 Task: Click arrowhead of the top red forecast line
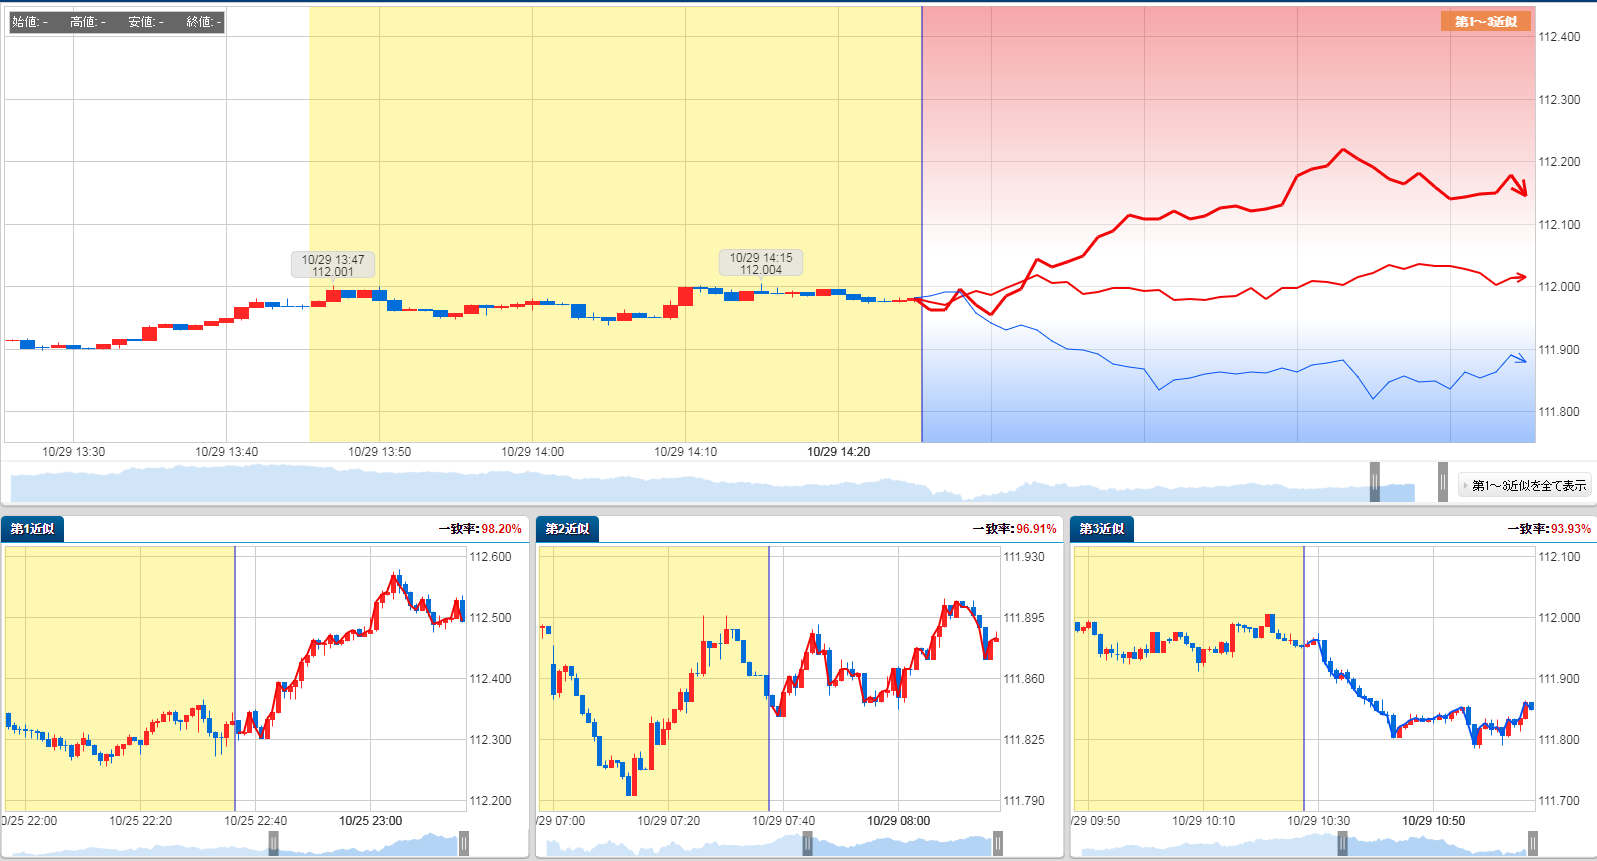[1520, 188]
